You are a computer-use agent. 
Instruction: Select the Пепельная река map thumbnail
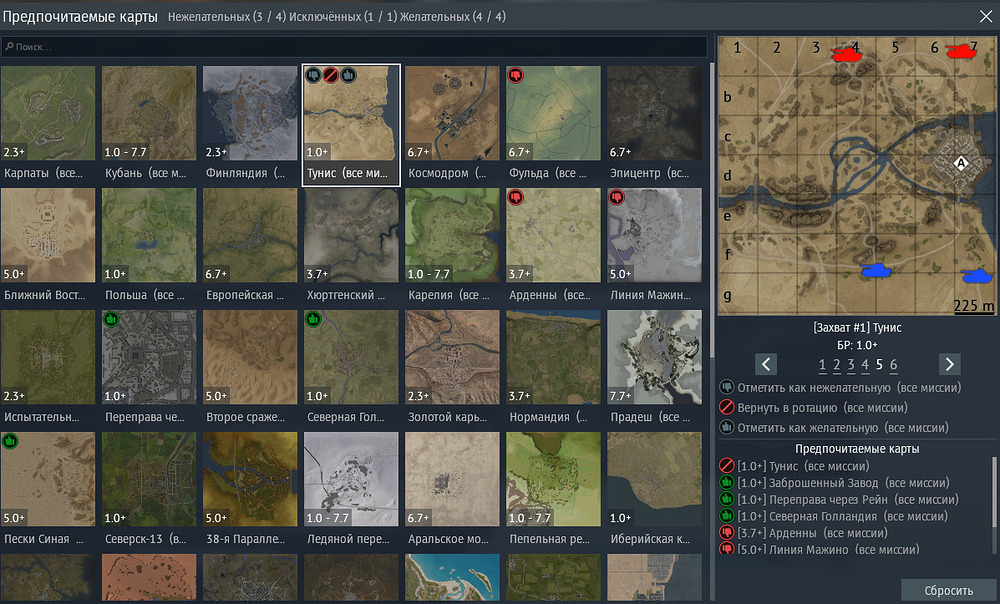coord(554,479)
